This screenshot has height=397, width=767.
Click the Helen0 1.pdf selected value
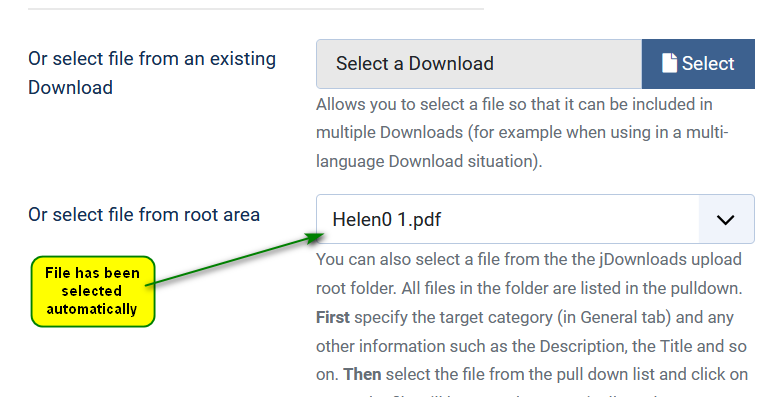pyautogui.click(x=386, y=220)
